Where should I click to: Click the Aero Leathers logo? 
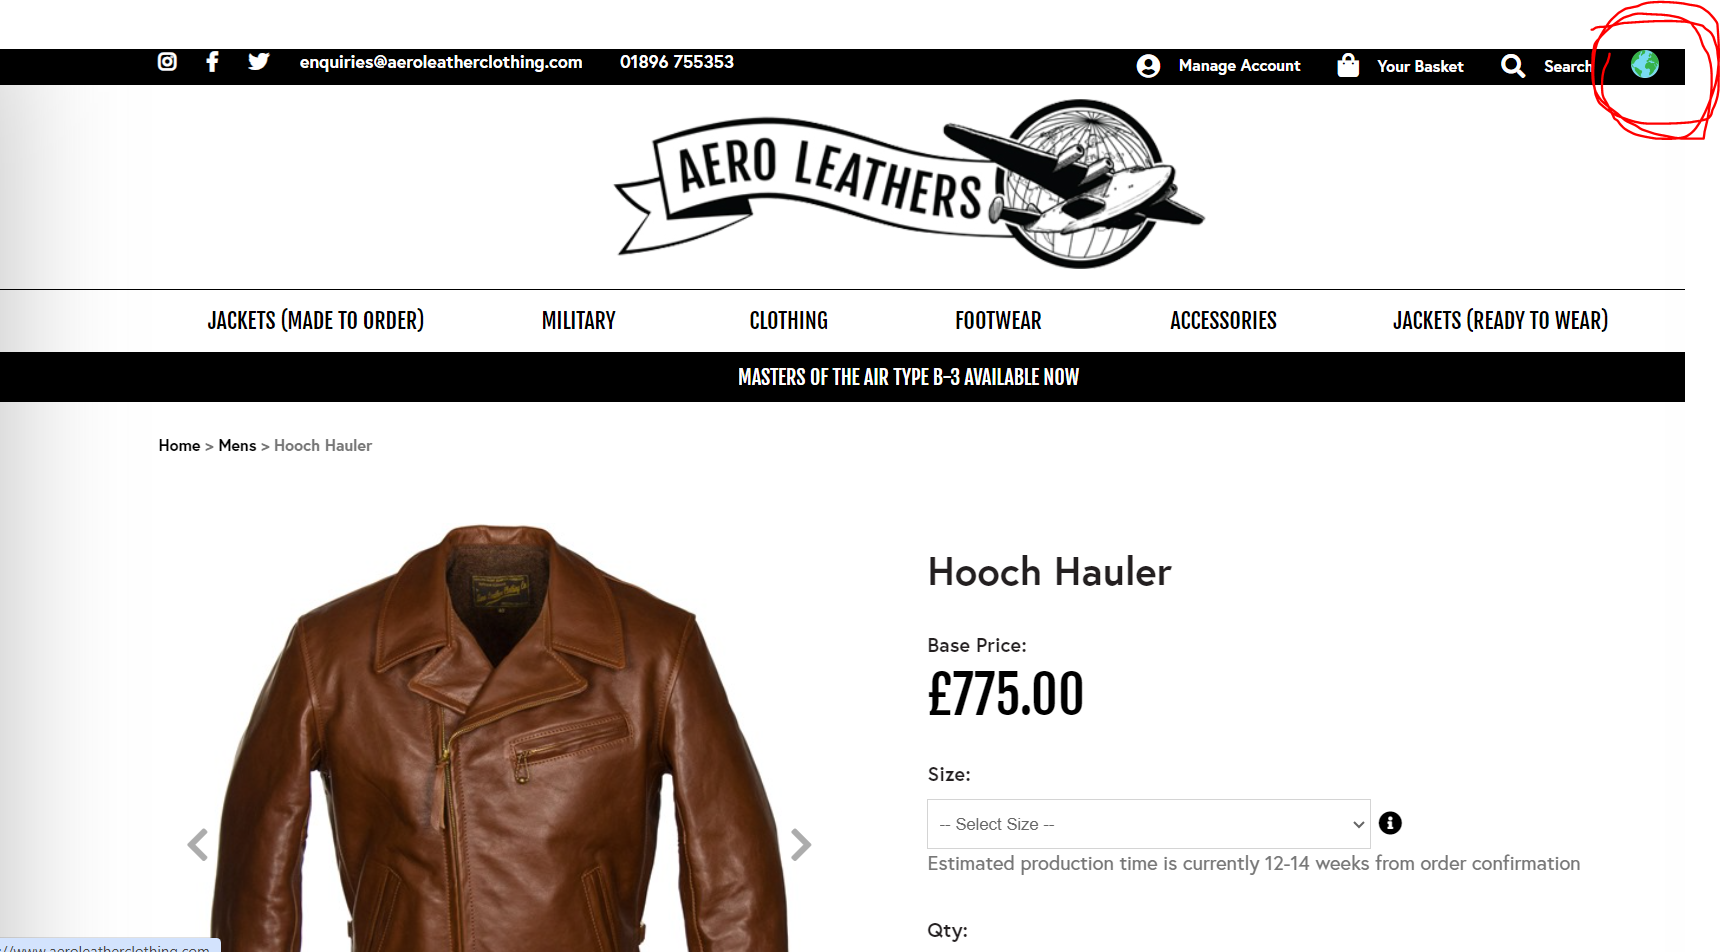point(910,184)
